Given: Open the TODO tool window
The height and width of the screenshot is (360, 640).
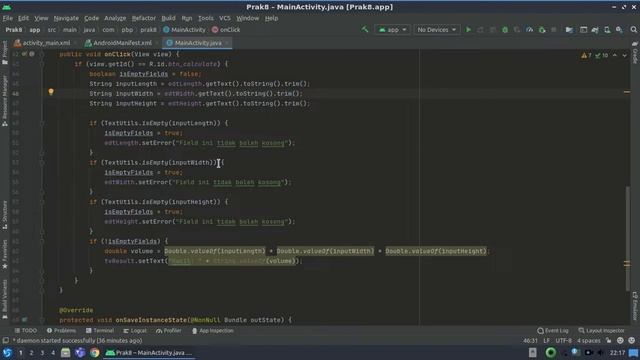Looking at the screenshot, I should [26, 331].
